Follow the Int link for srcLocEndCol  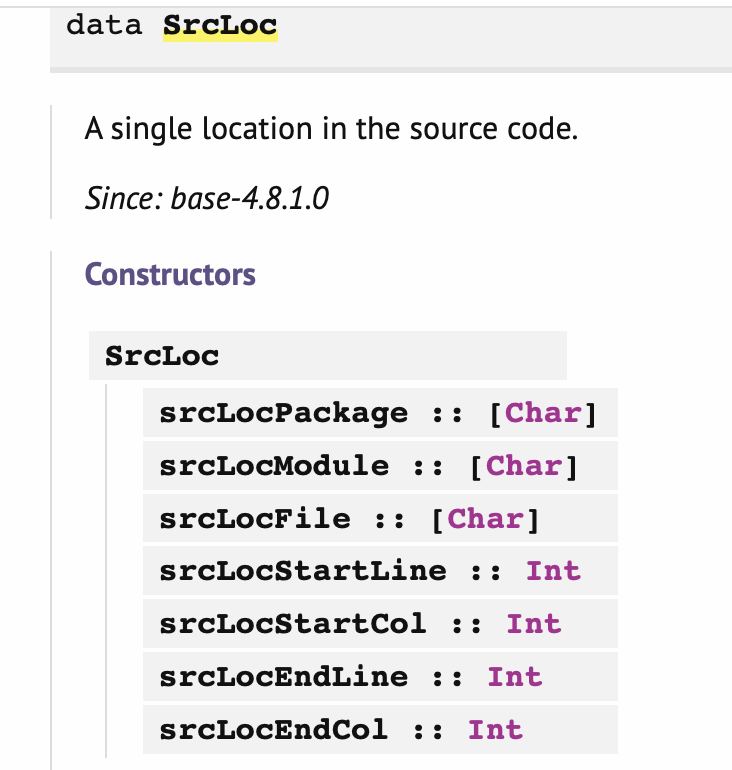tap(495, 730)
